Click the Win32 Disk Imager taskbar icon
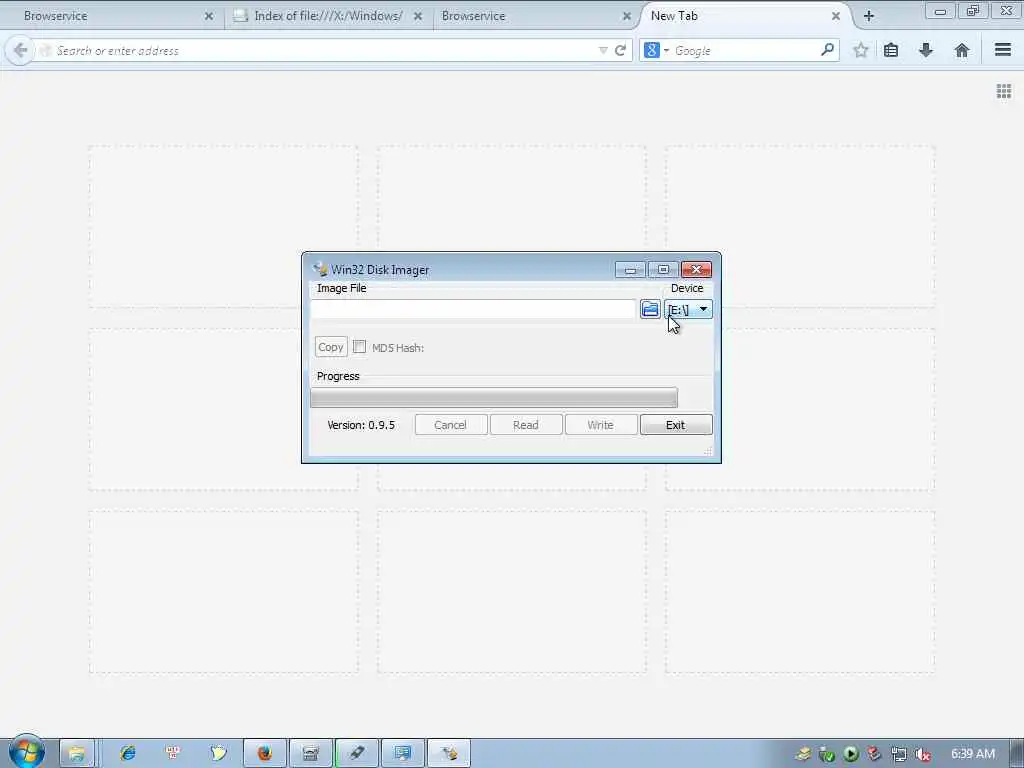The width and height of the screenshot is (1024, 768). pos(449,753)
